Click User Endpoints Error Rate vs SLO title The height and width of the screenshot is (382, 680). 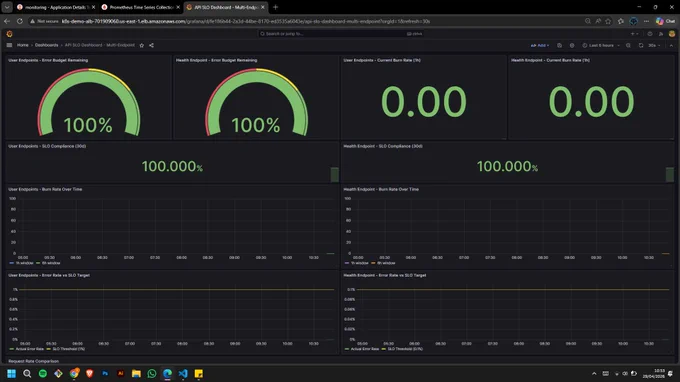(x=49, y=275)
